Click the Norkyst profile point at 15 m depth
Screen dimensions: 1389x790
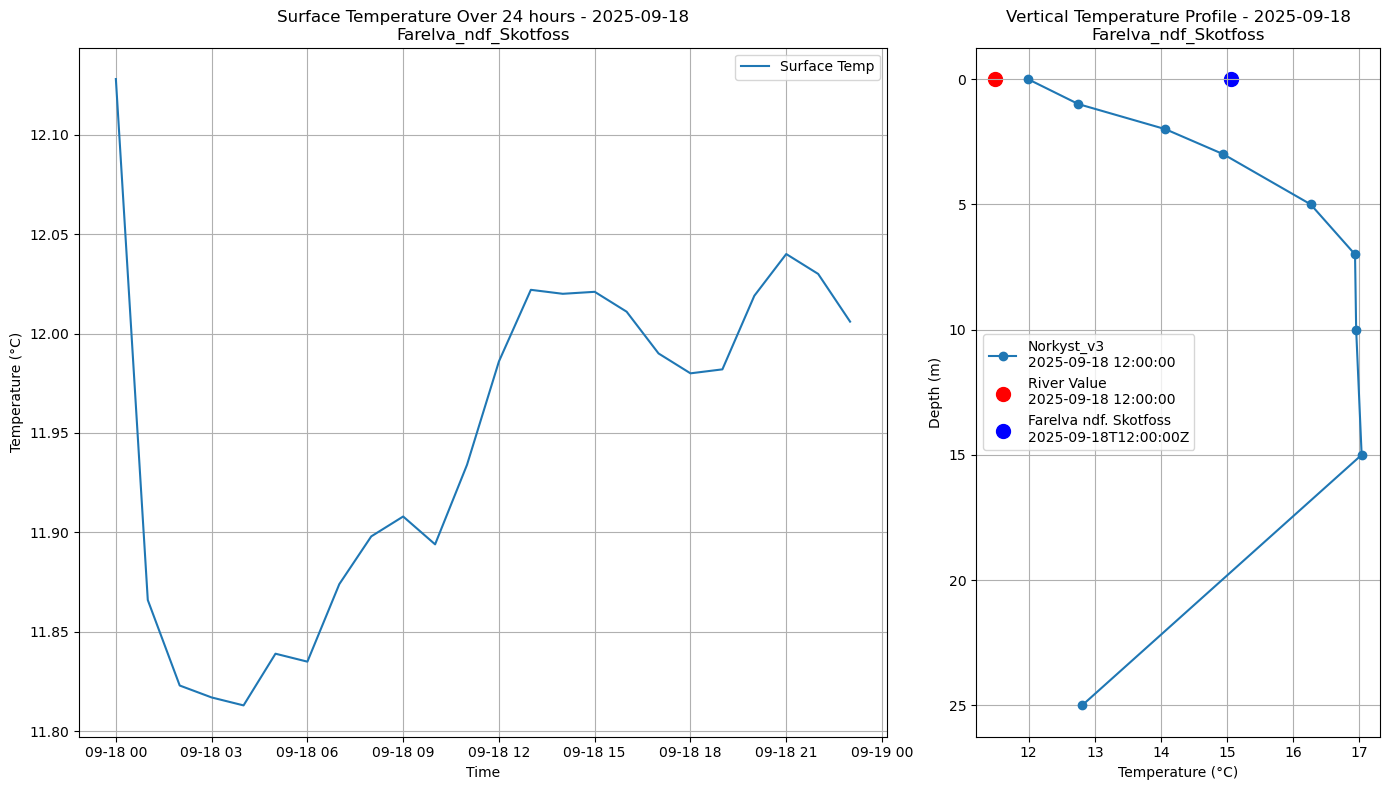click(x=1362, y=455)
